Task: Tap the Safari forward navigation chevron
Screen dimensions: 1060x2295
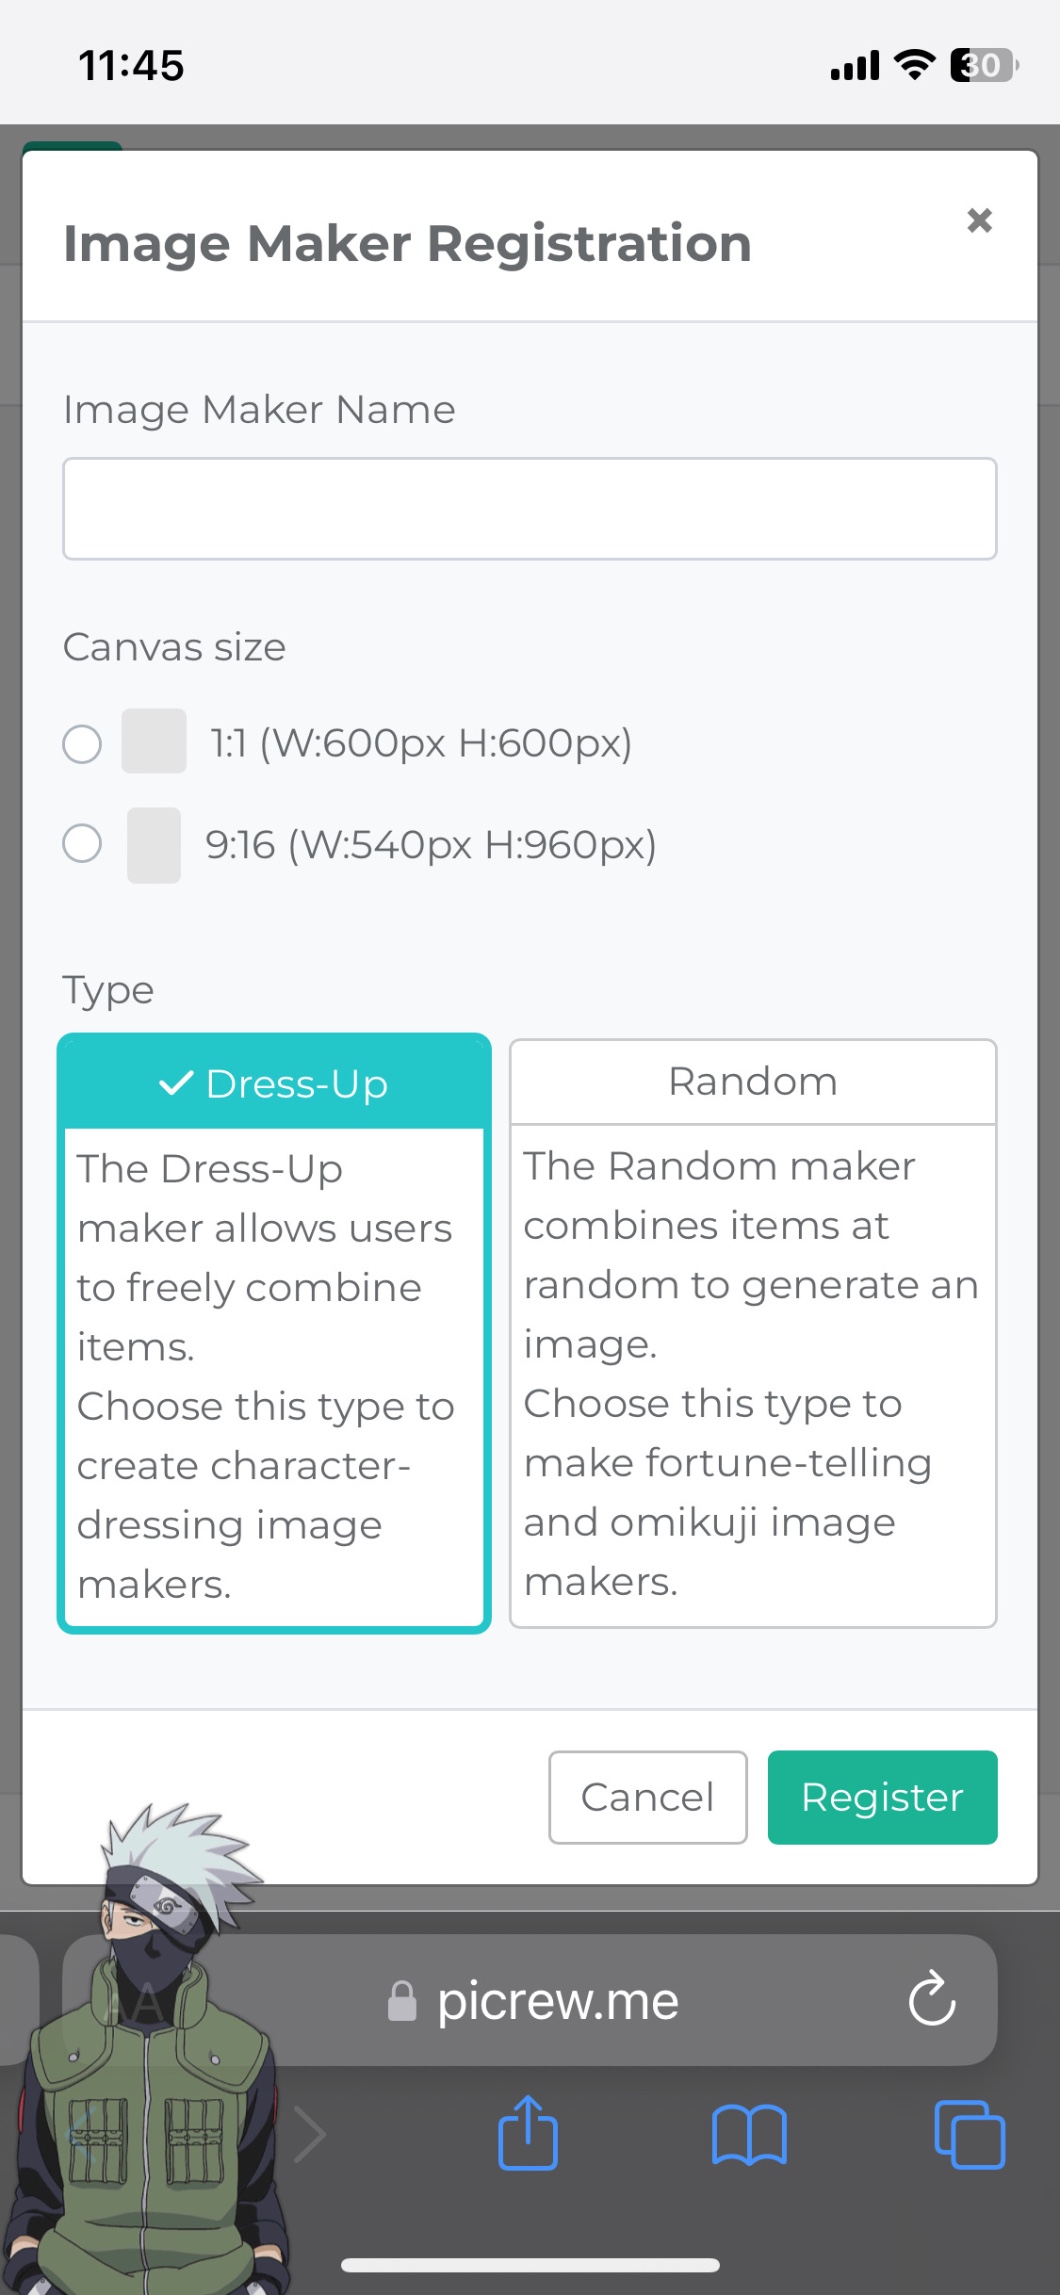Action: pyautogui.click(x=310, y=2135)
